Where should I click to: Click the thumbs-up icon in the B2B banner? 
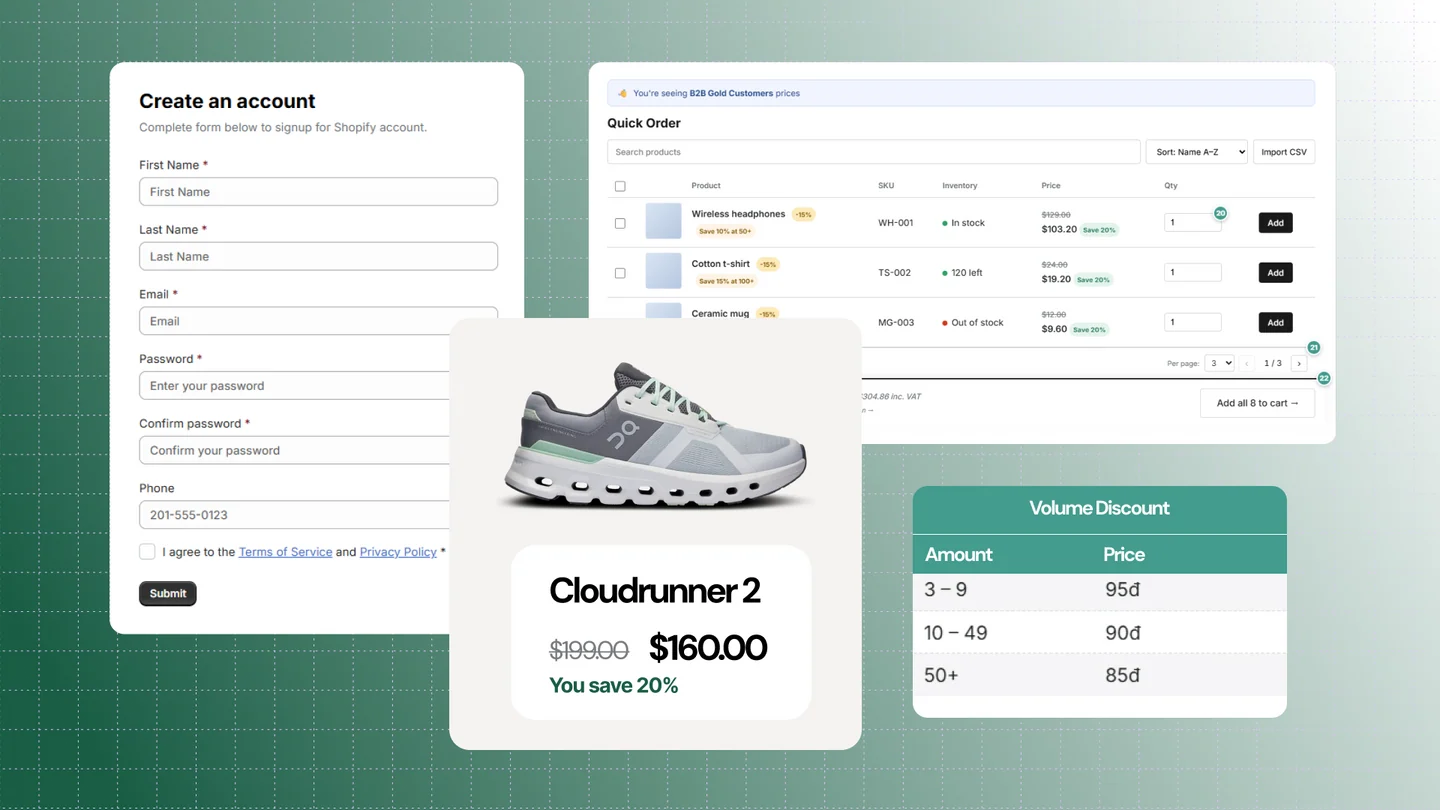point(622,94)
